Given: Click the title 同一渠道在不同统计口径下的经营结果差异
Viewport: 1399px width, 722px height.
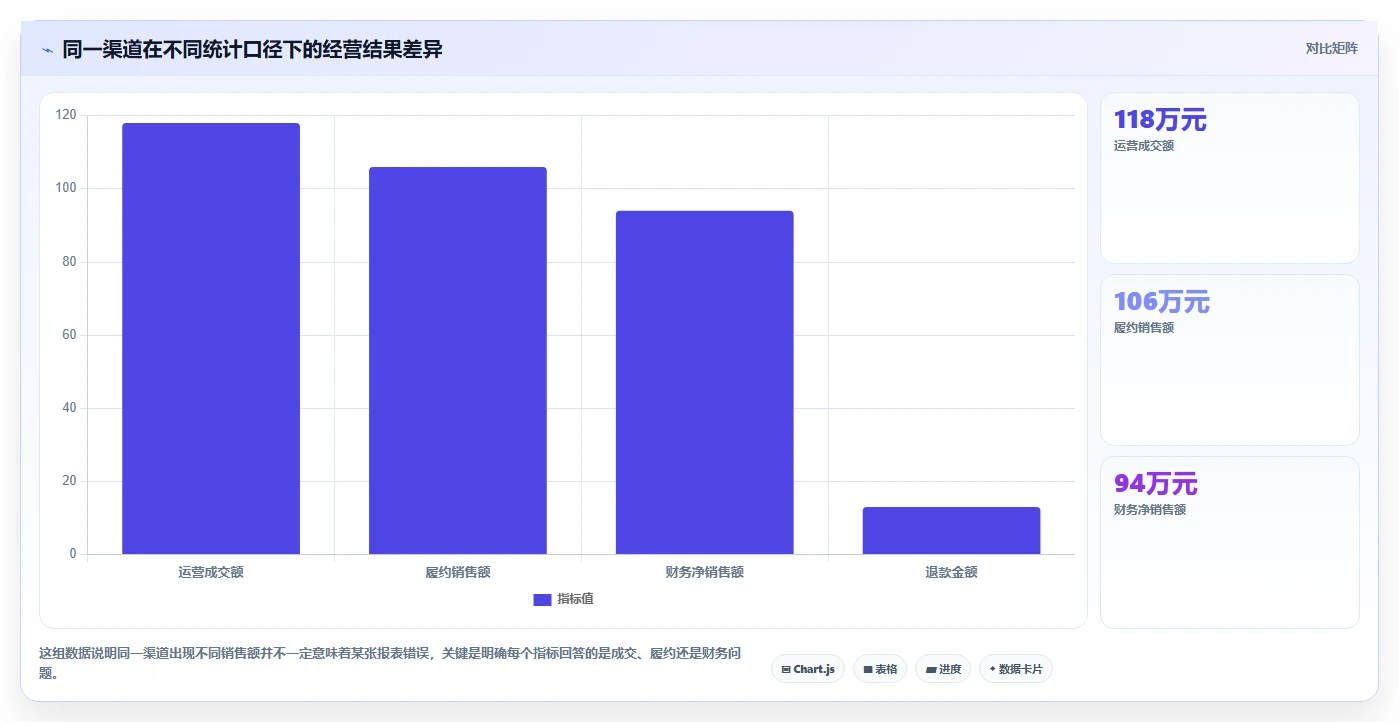Looking at the screenshot, I should click(252, 49).
